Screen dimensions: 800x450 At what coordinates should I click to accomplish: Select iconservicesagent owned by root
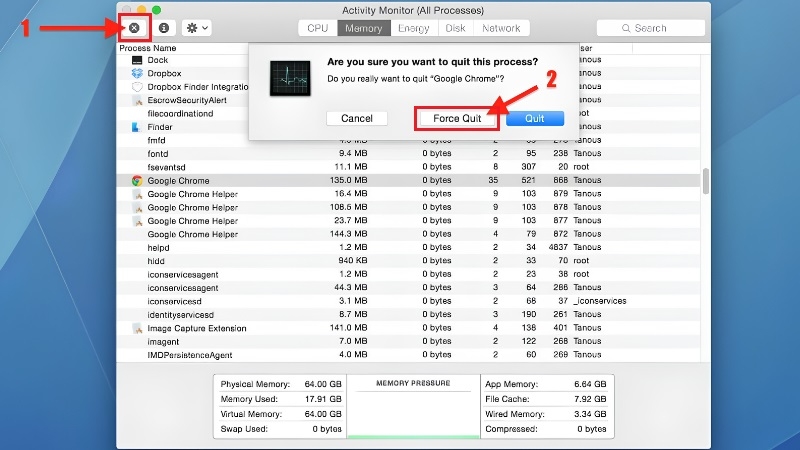408,274
